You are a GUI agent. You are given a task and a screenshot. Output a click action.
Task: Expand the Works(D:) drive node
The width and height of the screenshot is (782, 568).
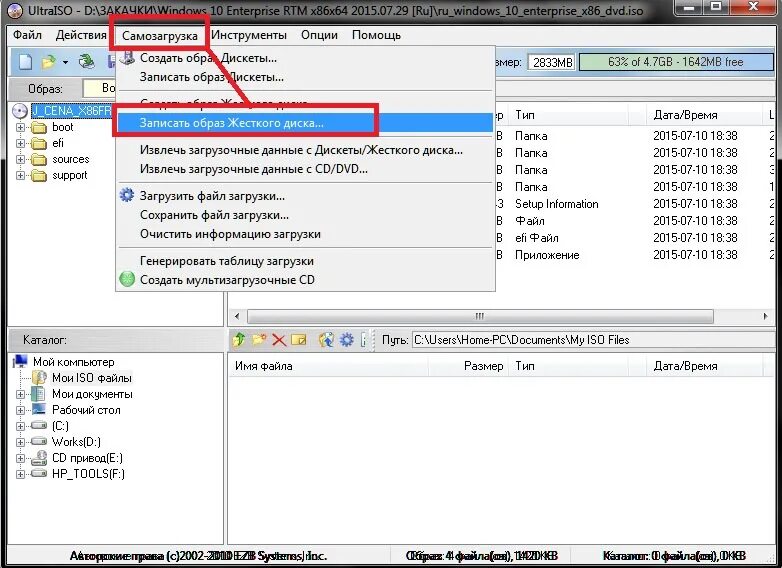coord(20,442)
